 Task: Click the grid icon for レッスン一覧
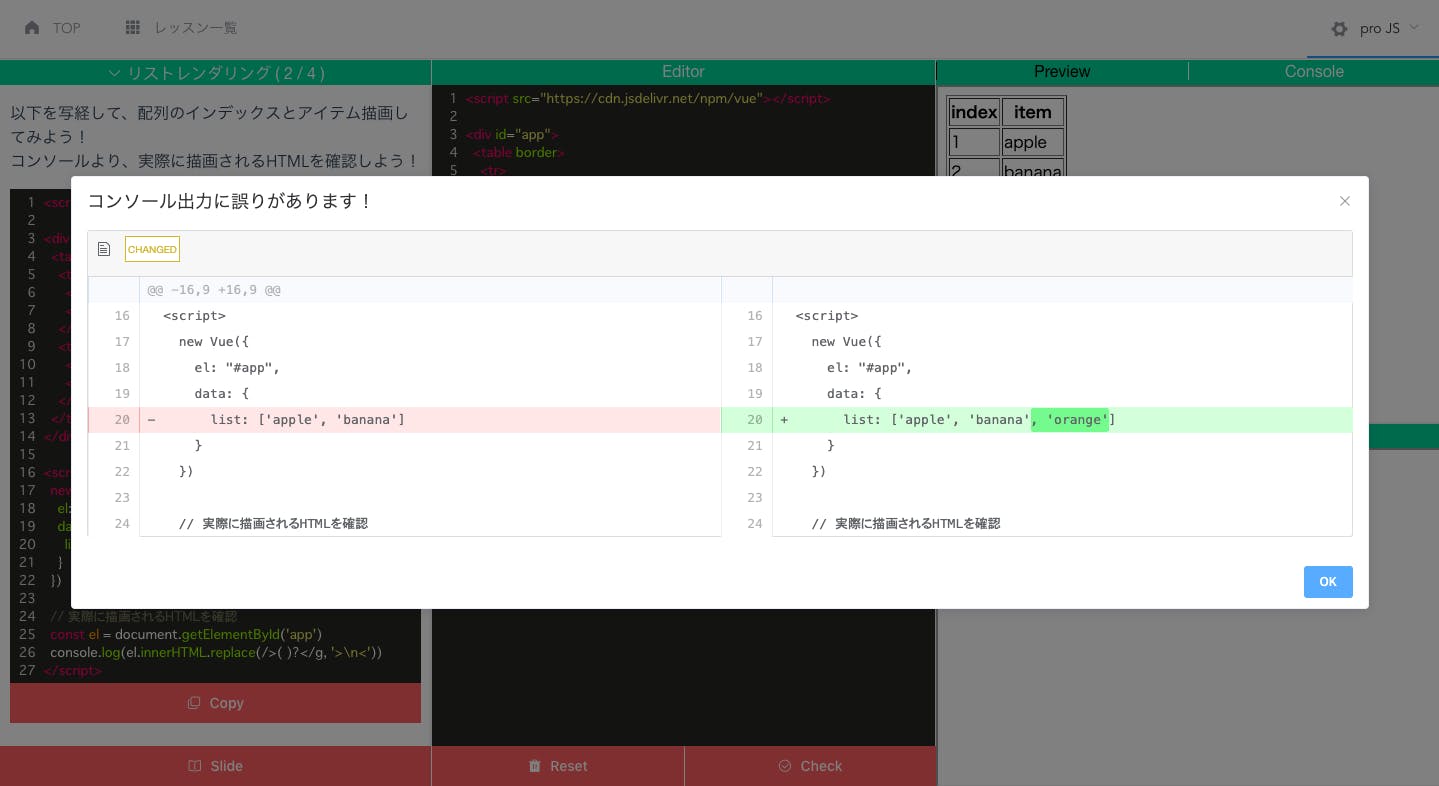[x=133, y=28]
